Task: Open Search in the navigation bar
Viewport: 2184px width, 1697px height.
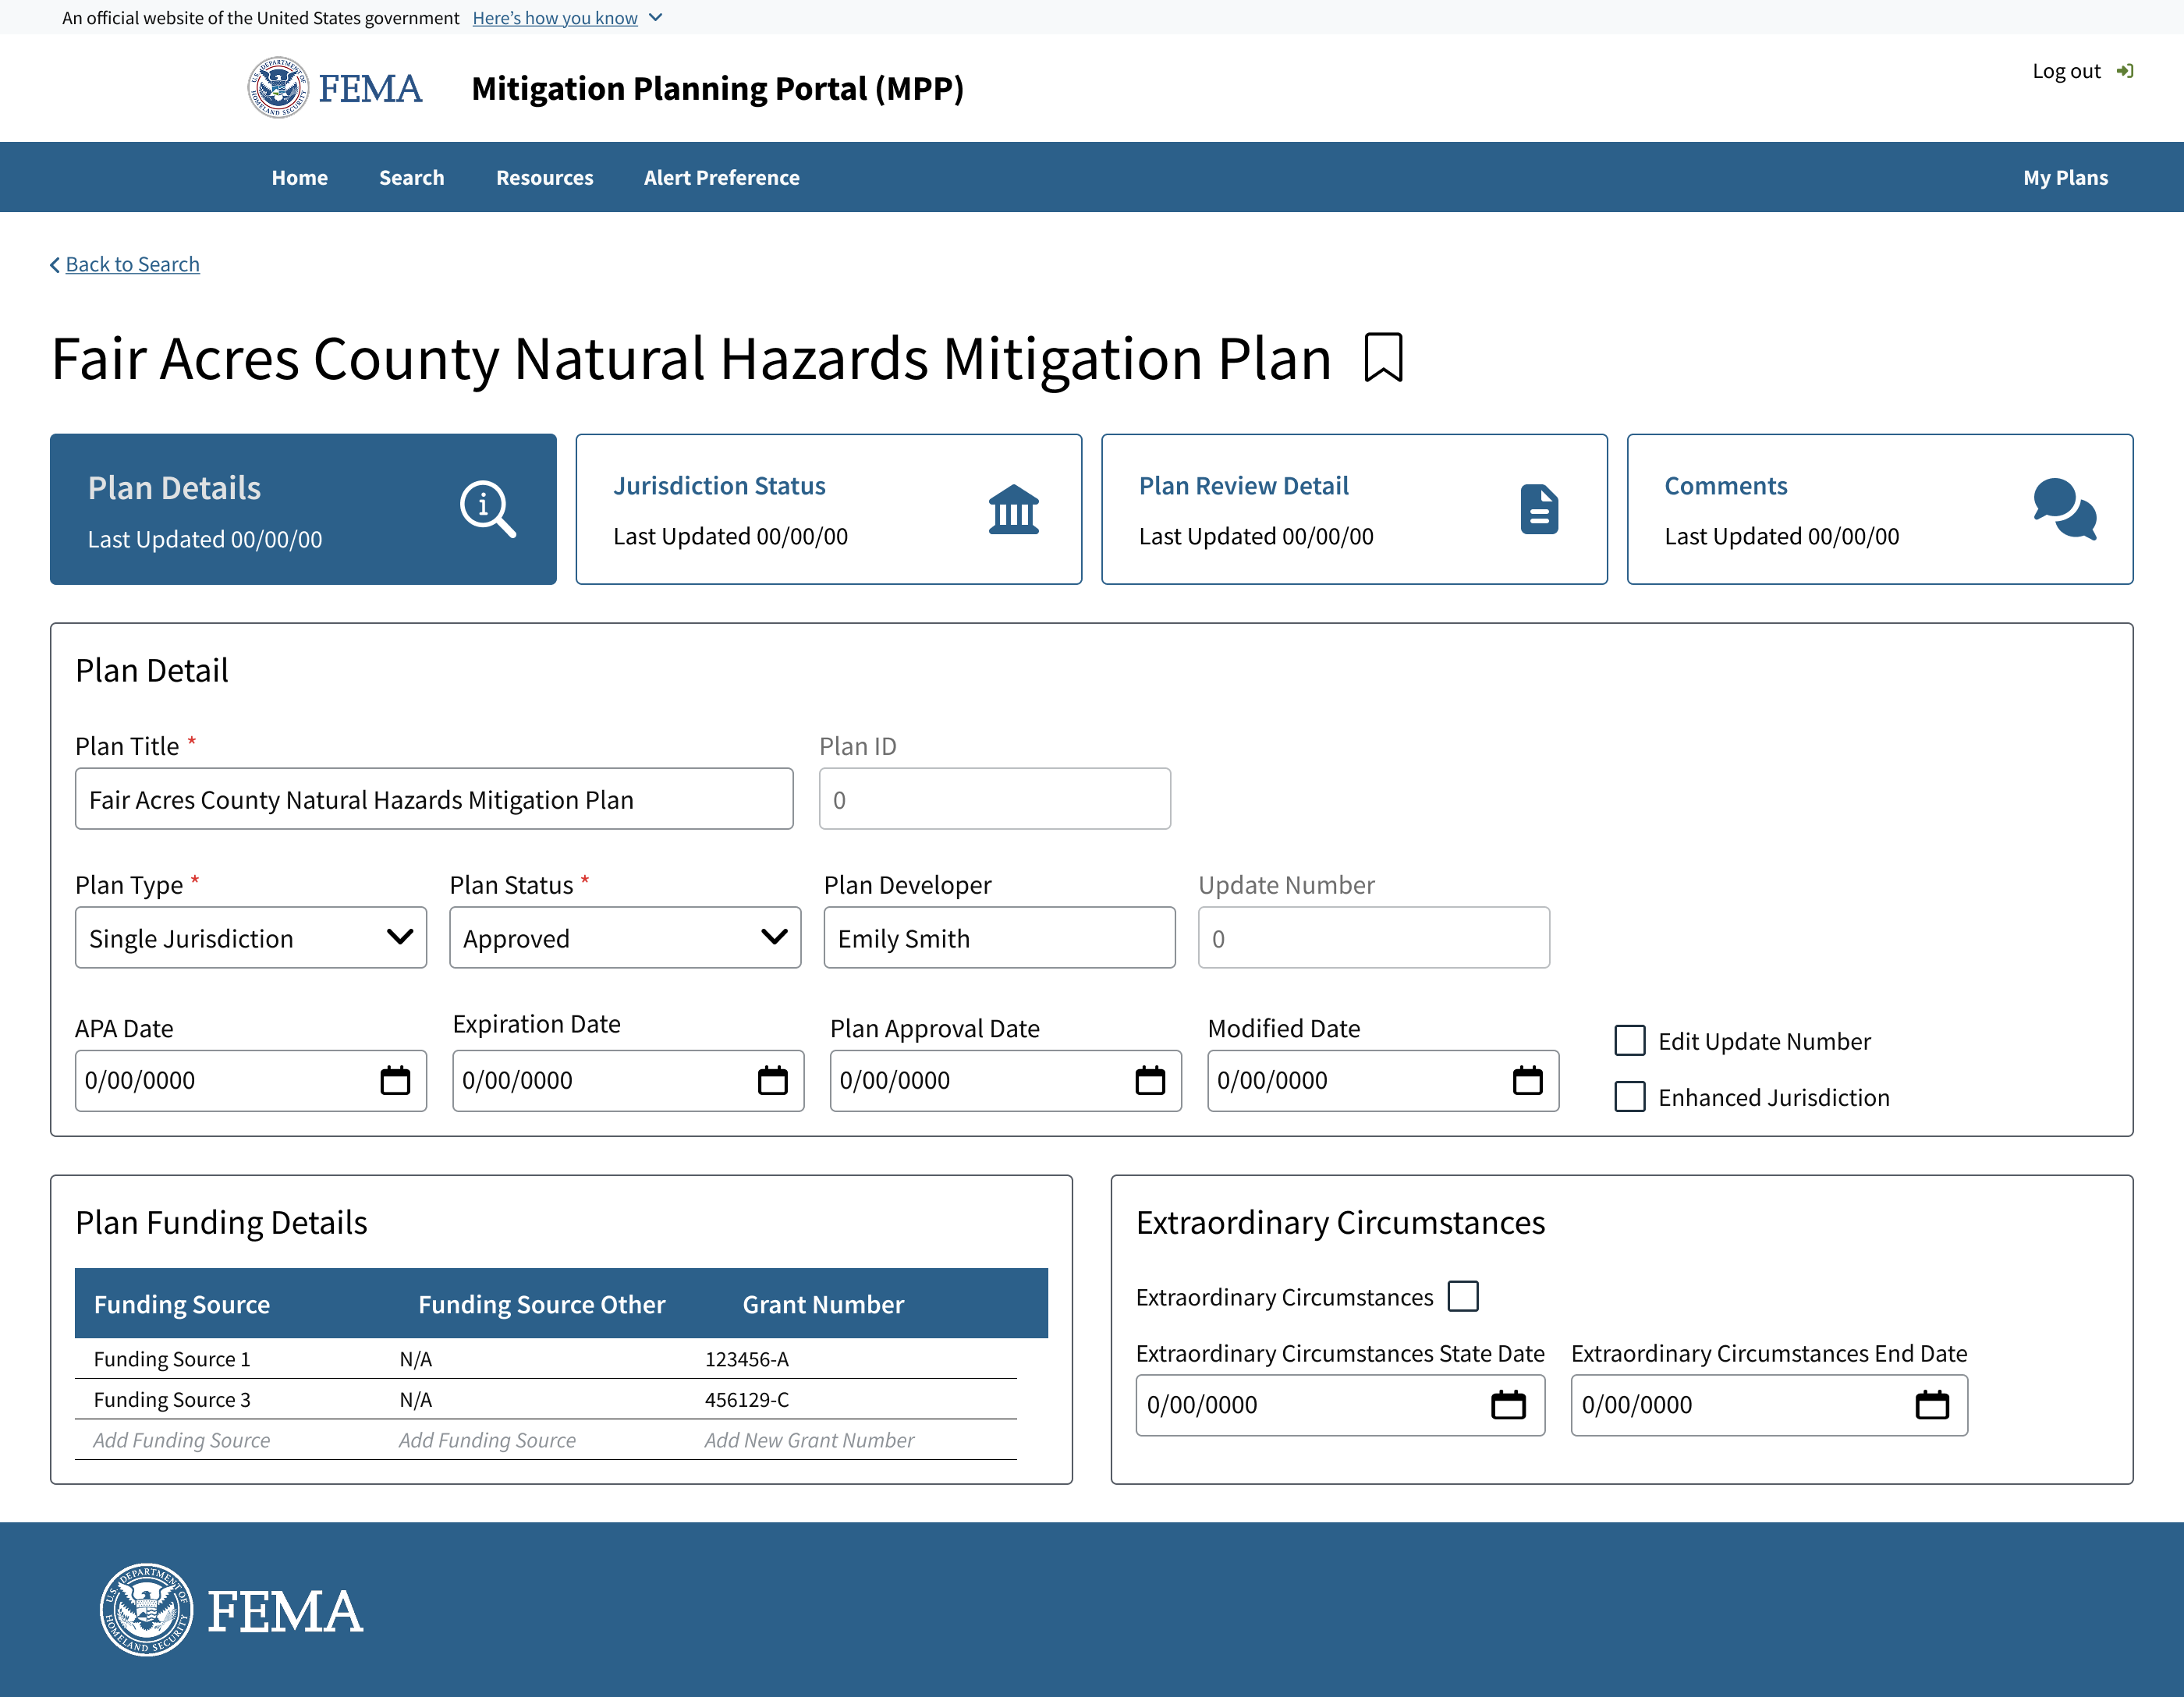Action: pos(411,178)
